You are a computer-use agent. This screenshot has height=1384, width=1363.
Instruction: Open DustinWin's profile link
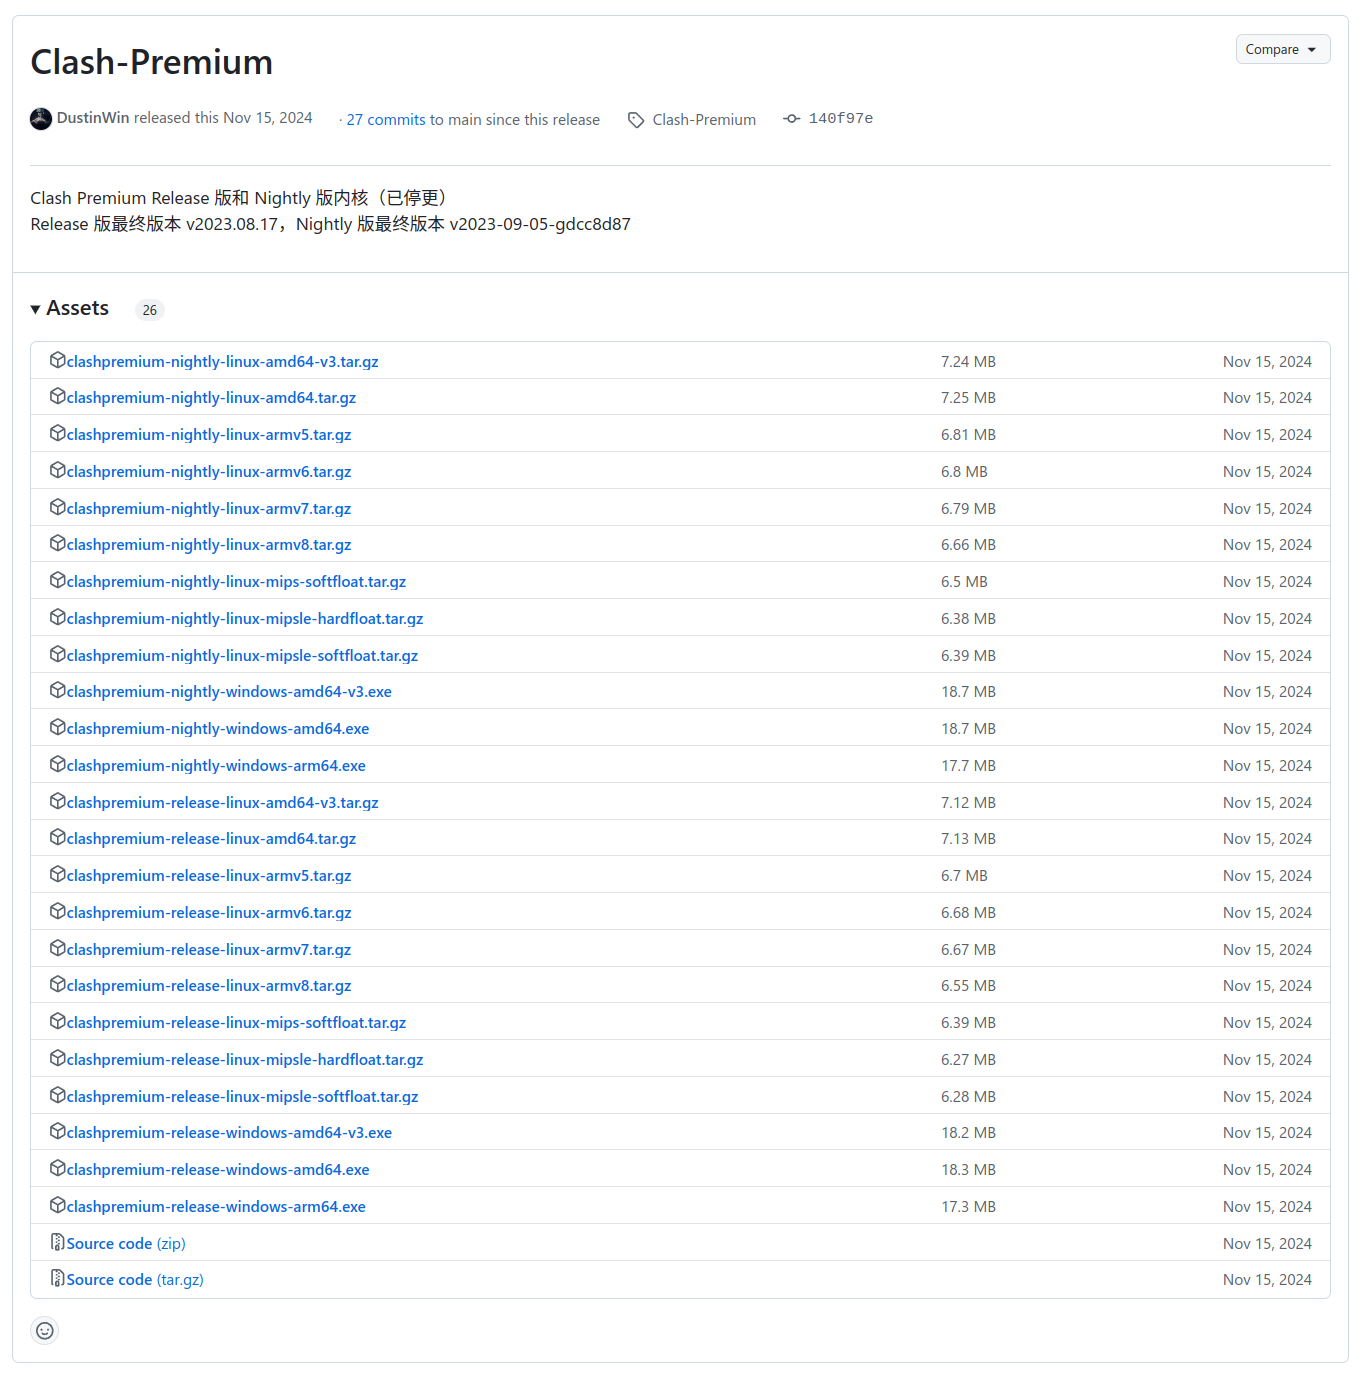pos(93,118)
